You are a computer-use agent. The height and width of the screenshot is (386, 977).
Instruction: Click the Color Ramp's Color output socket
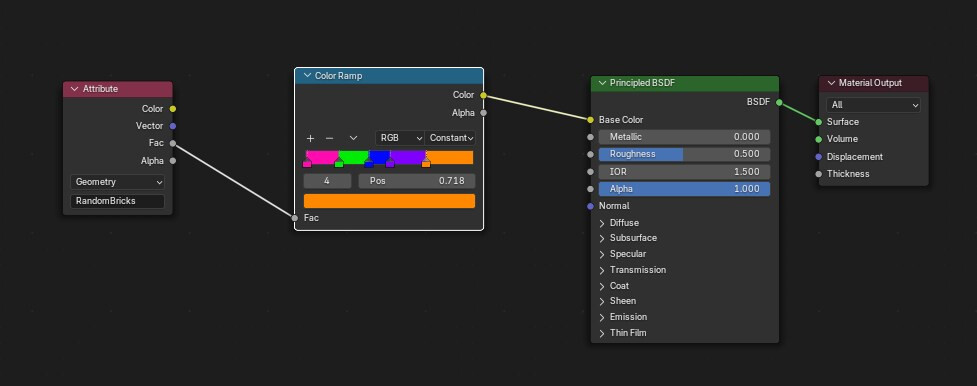pyautogui.click(x=484, y=95)
